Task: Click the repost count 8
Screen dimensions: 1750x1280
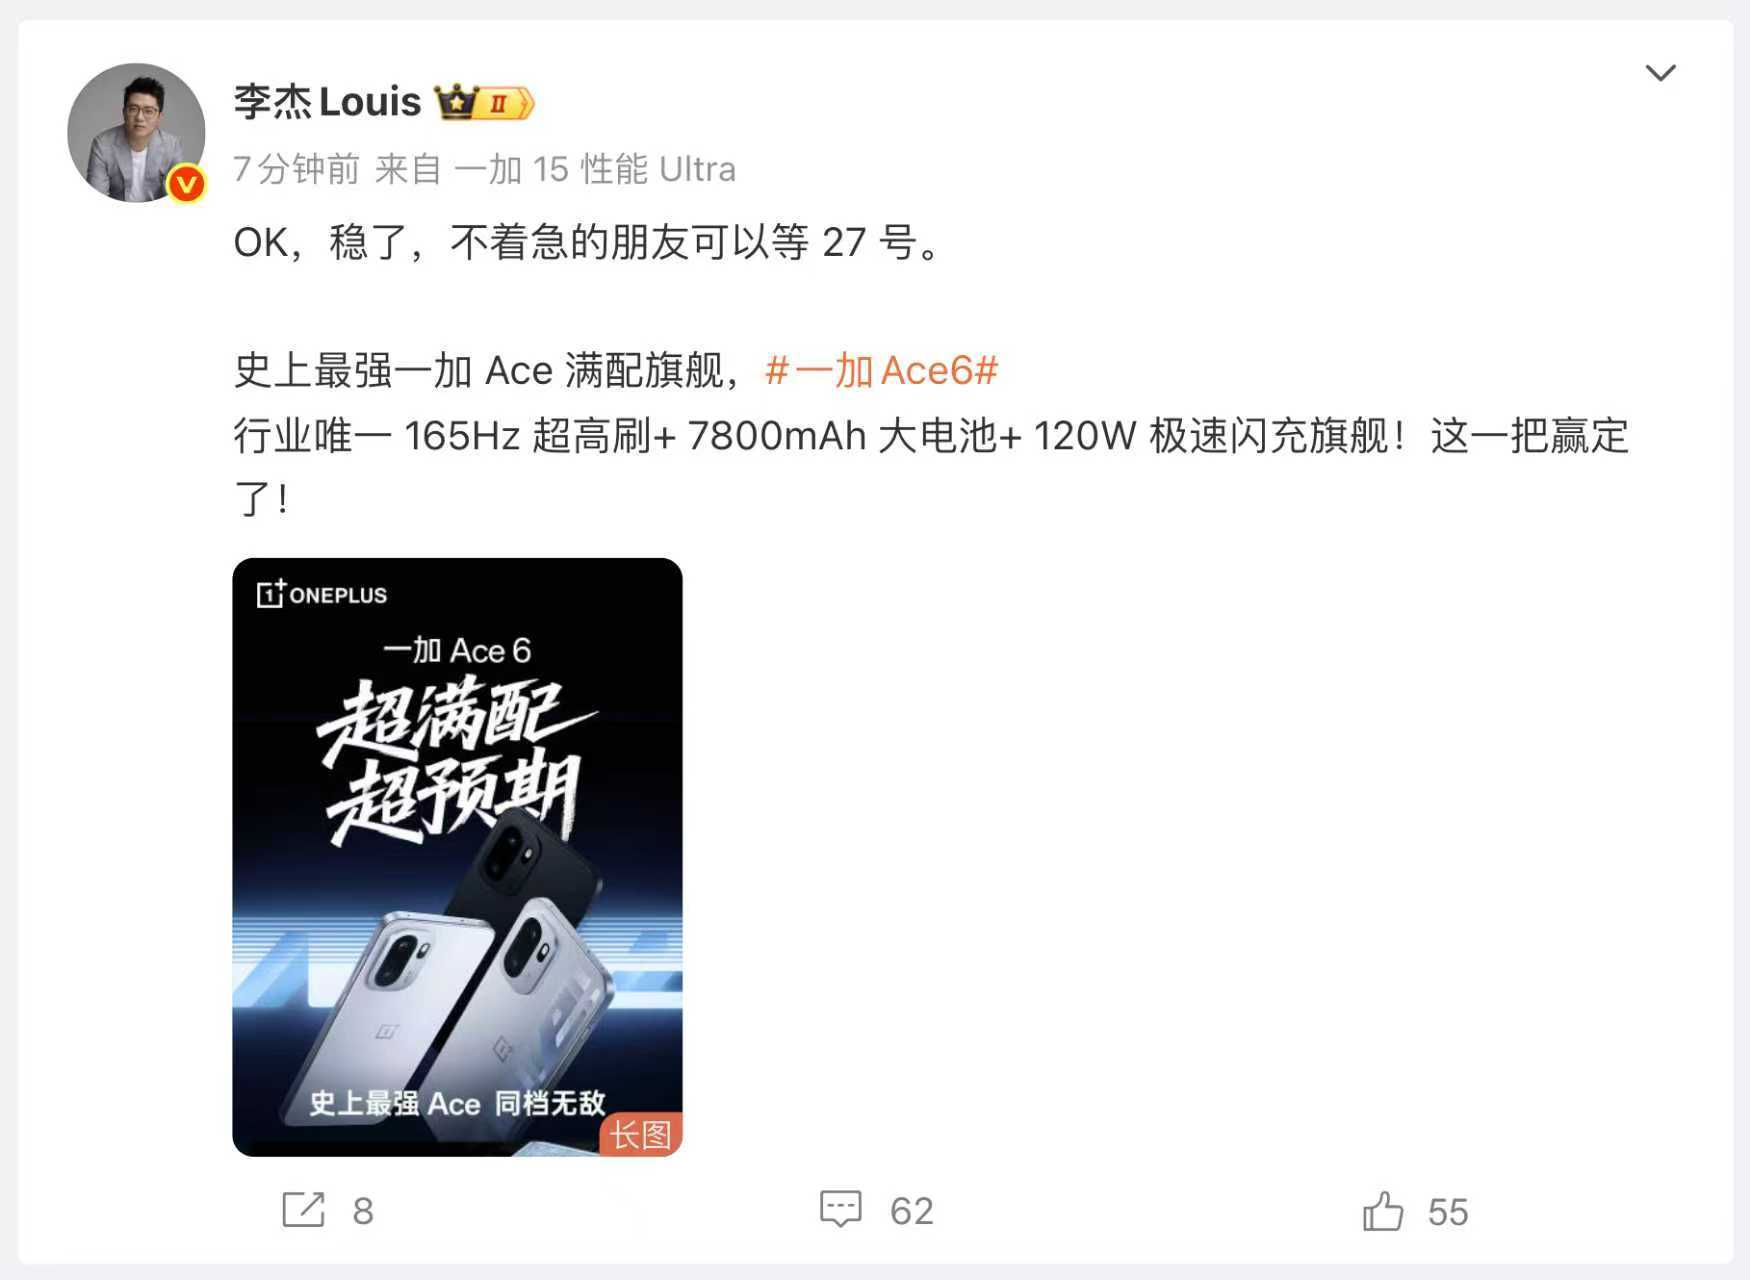Action: tap(363, 1211)
